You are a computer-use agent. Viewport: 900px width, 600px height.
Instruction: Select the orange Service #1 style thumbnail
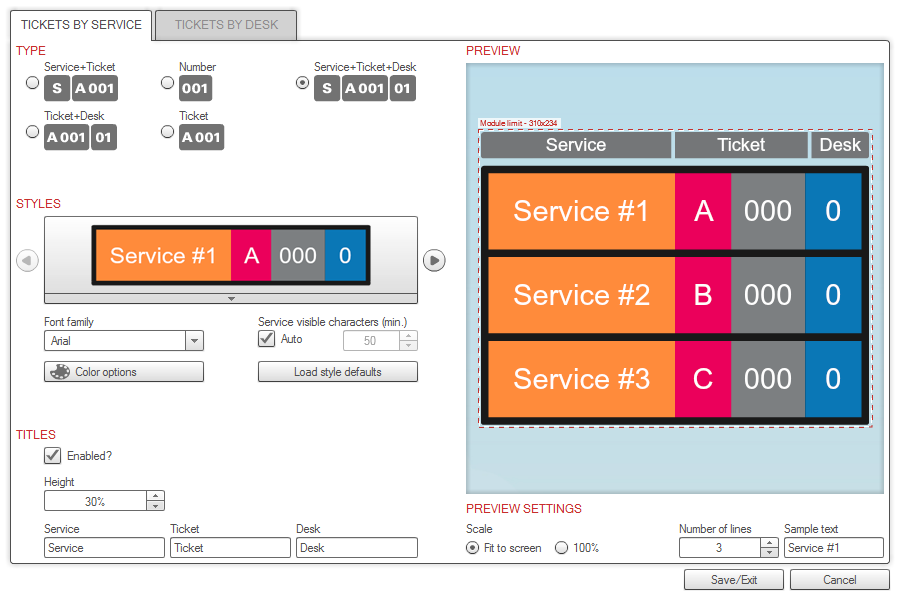pyautogui.click(x=231, y=256)
